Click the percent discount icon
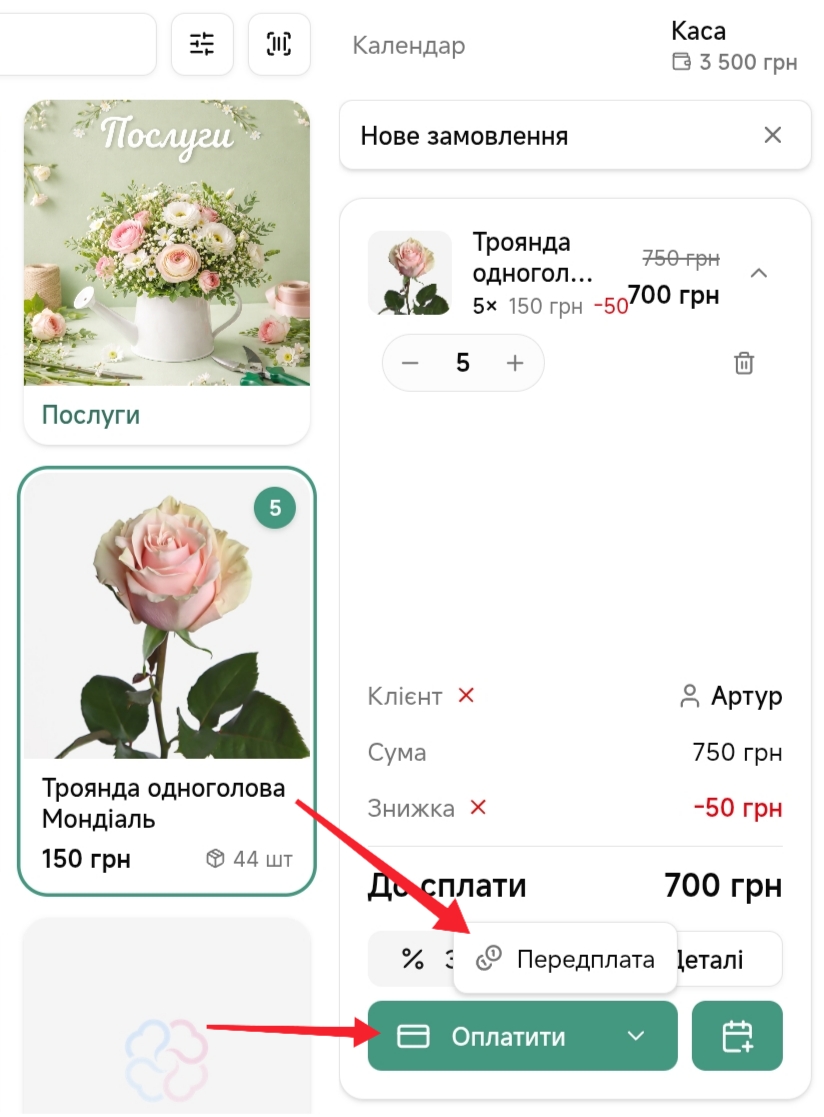Image resolution: width=824 pixels, height=1117 pixels. pos(413,959)
